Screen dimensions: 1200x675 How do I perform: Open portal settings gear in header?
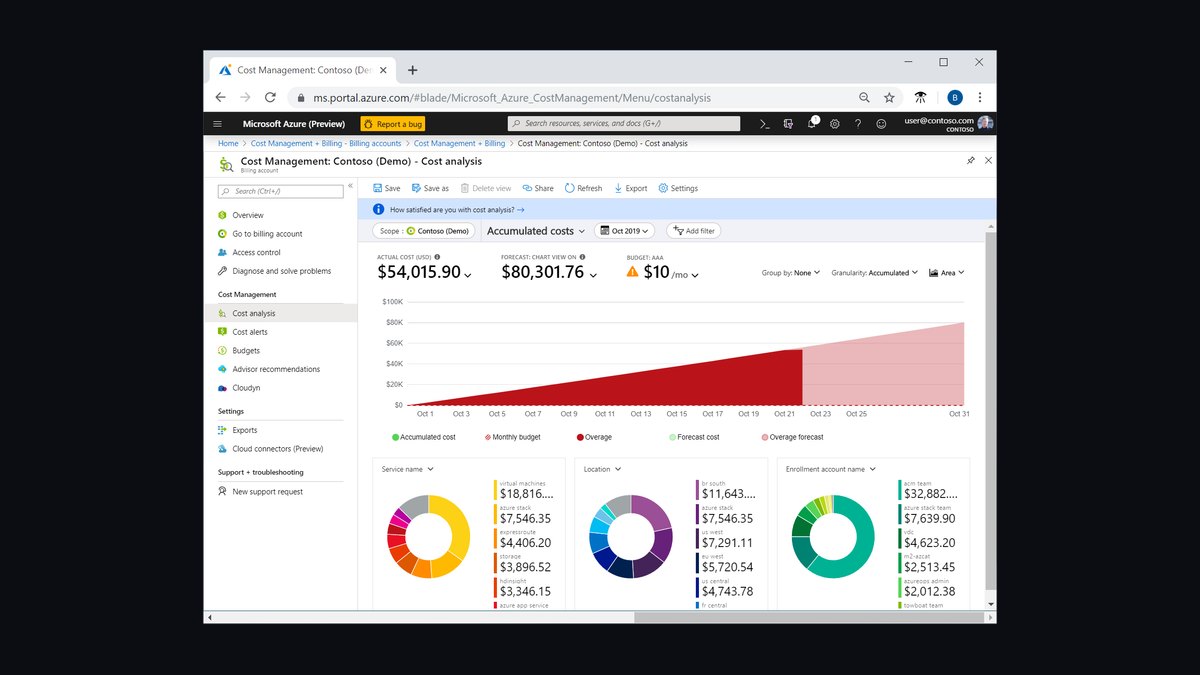tap(835, 124)
